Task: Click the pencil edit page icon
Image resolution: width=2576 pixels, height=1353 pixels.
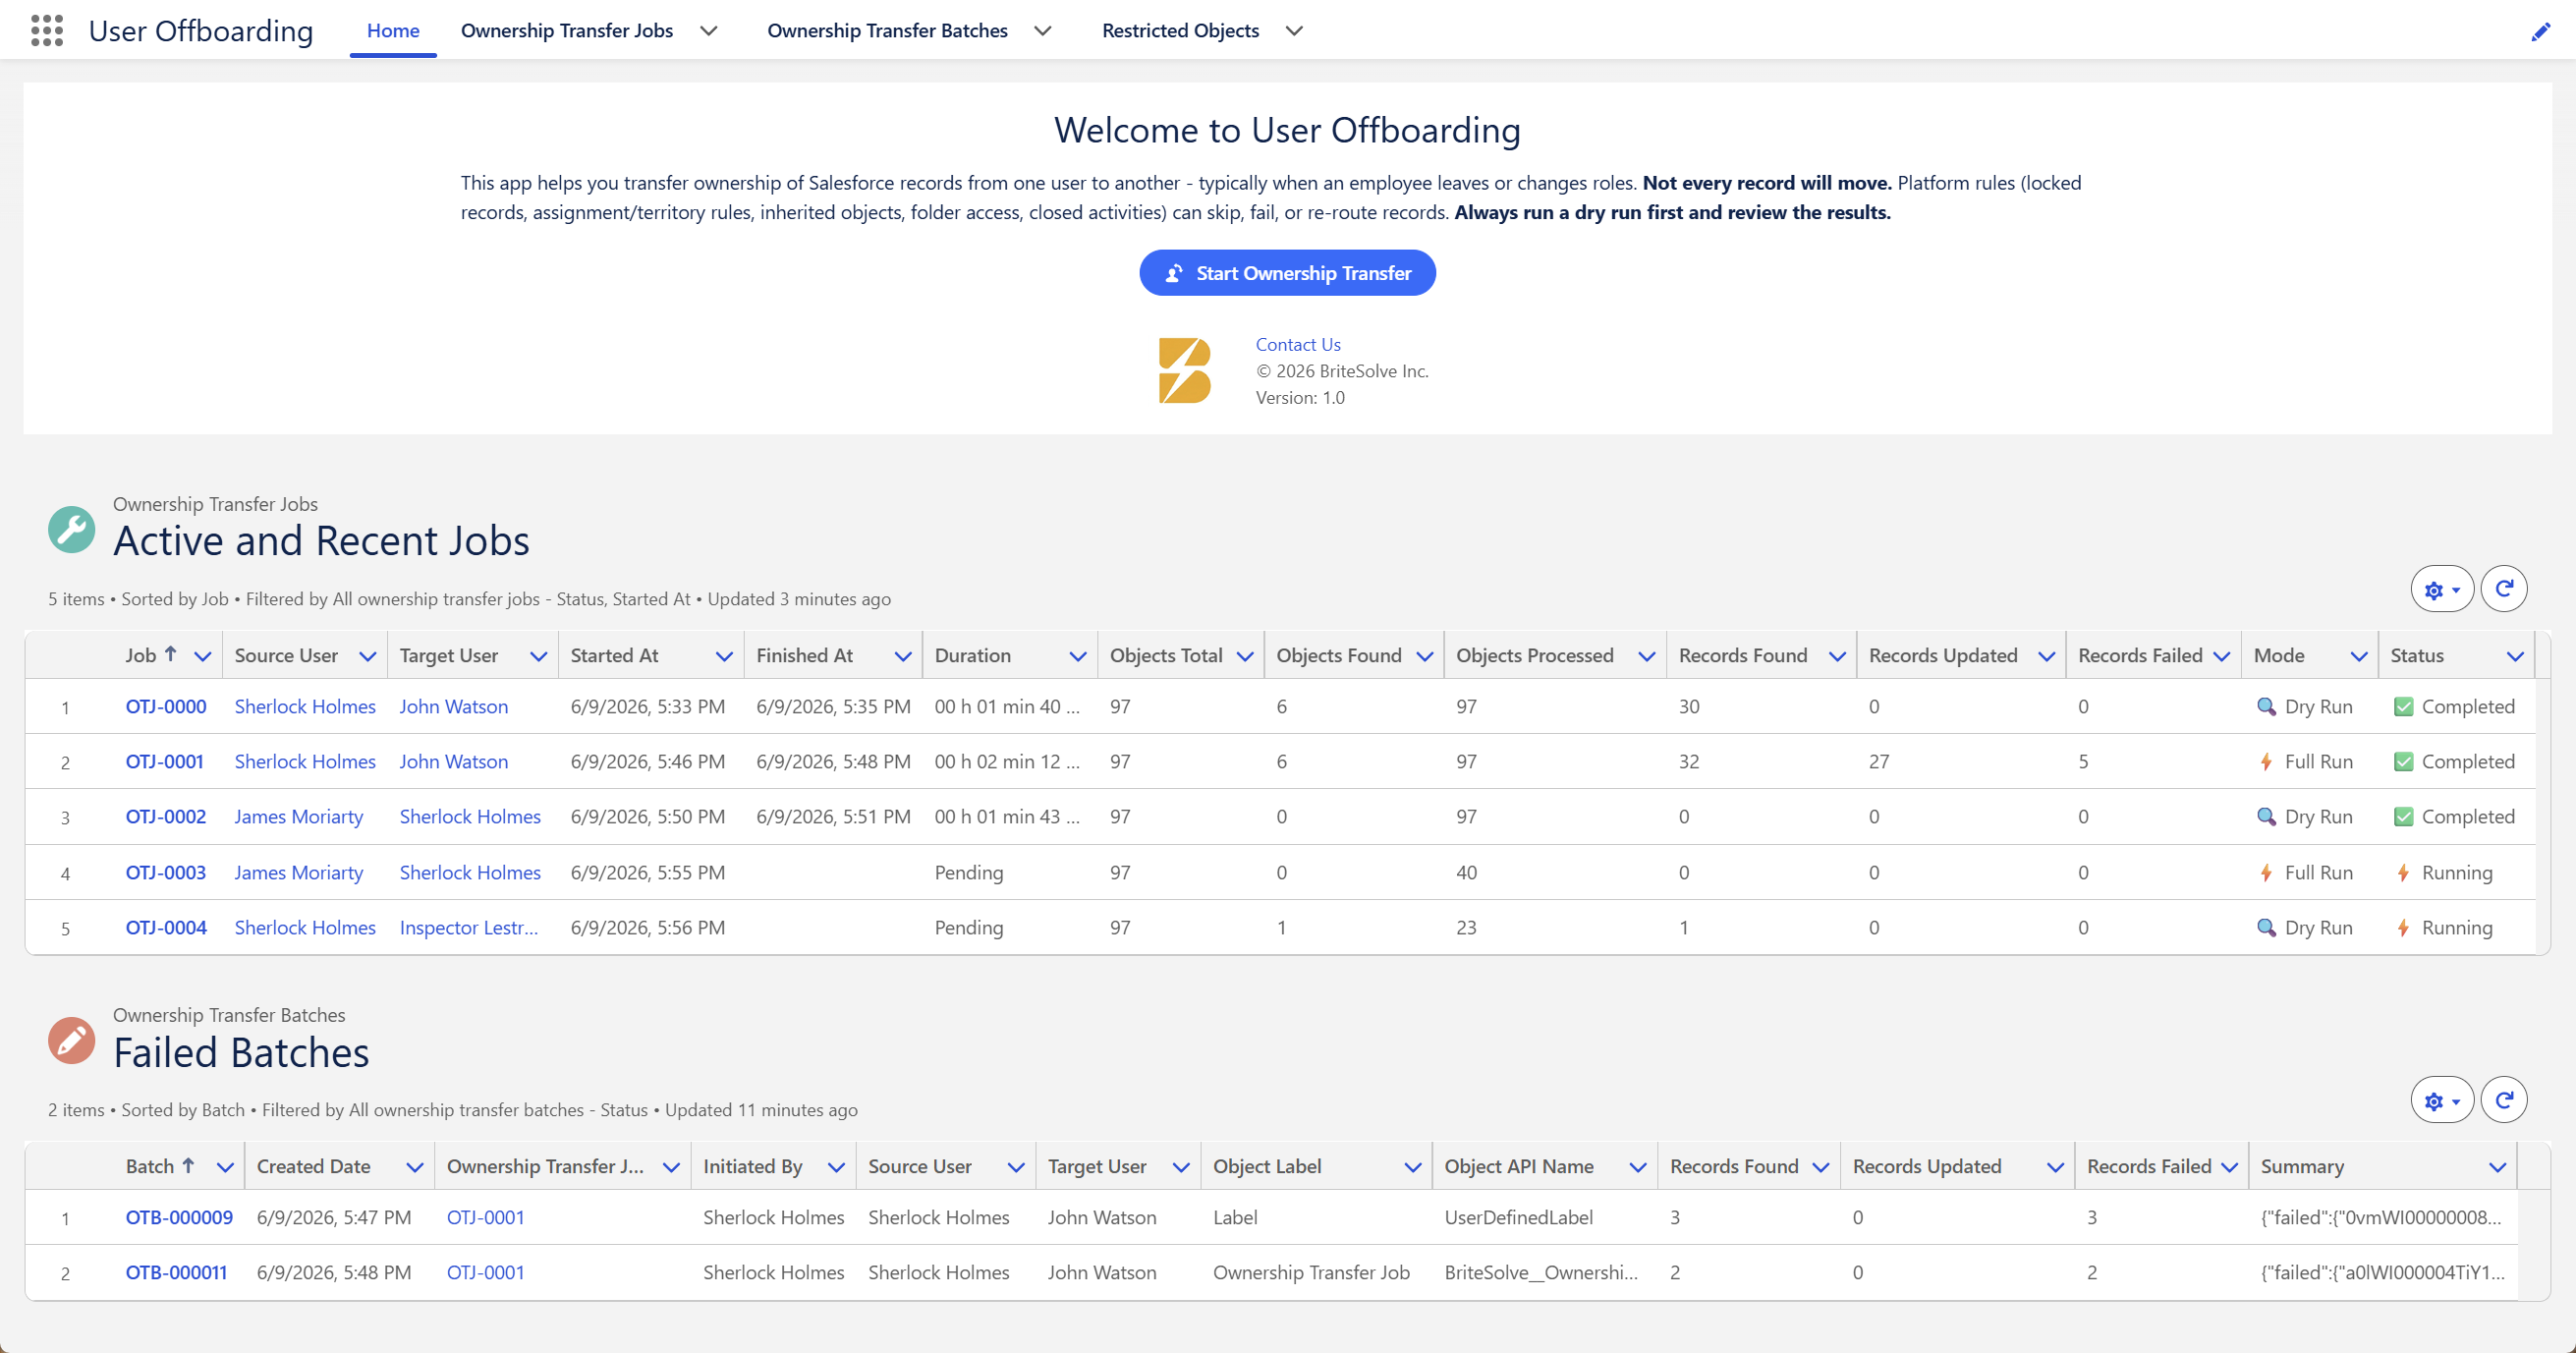Action: click(x=2541, y=32)
